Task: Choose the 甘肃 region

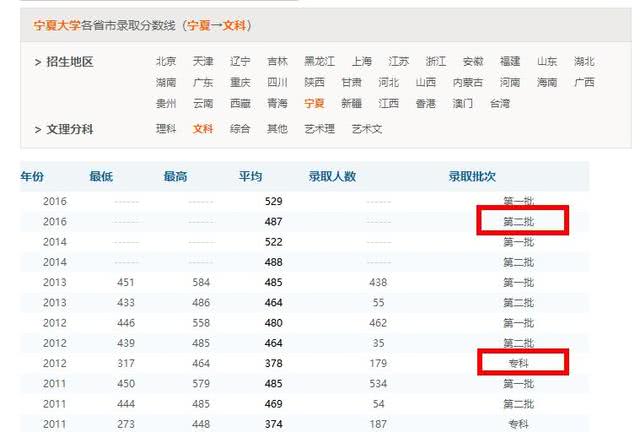Action: tap(351, 82)
